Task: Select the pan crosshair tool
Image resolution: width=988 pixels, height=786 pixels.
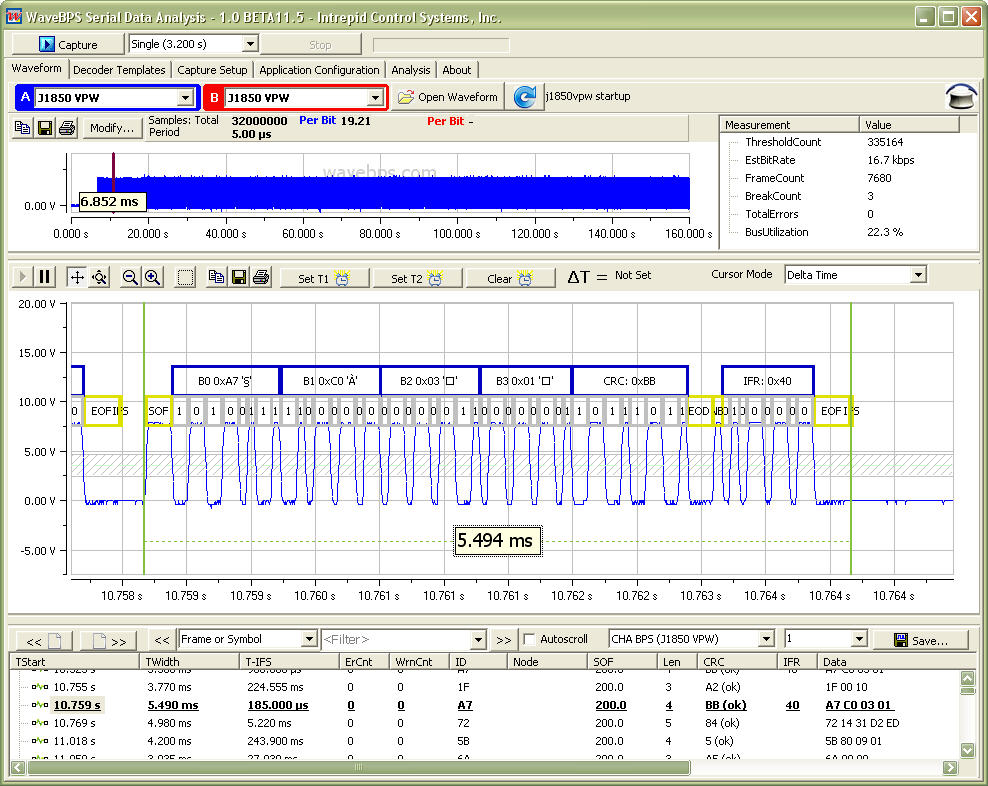Action: [x=77, y=277]
